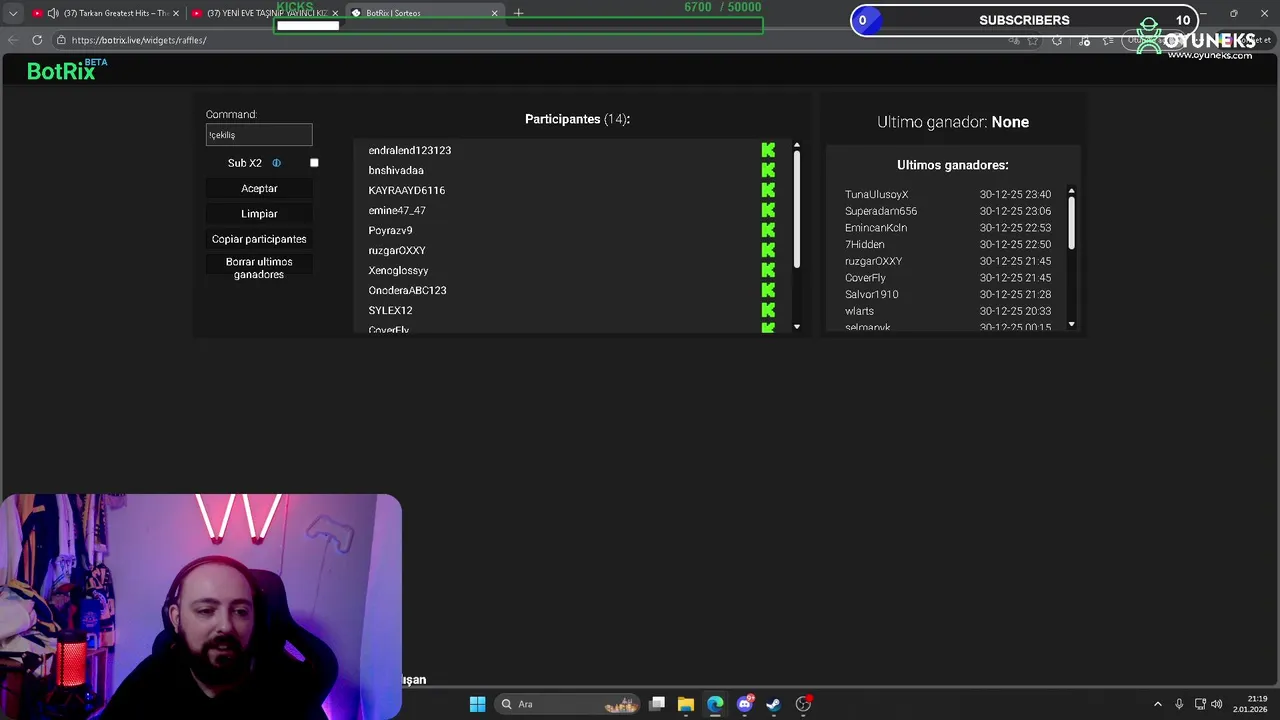Select participant SYLEX12
Viewport: 1280px width, 720px height.
(x=390, y=310)
